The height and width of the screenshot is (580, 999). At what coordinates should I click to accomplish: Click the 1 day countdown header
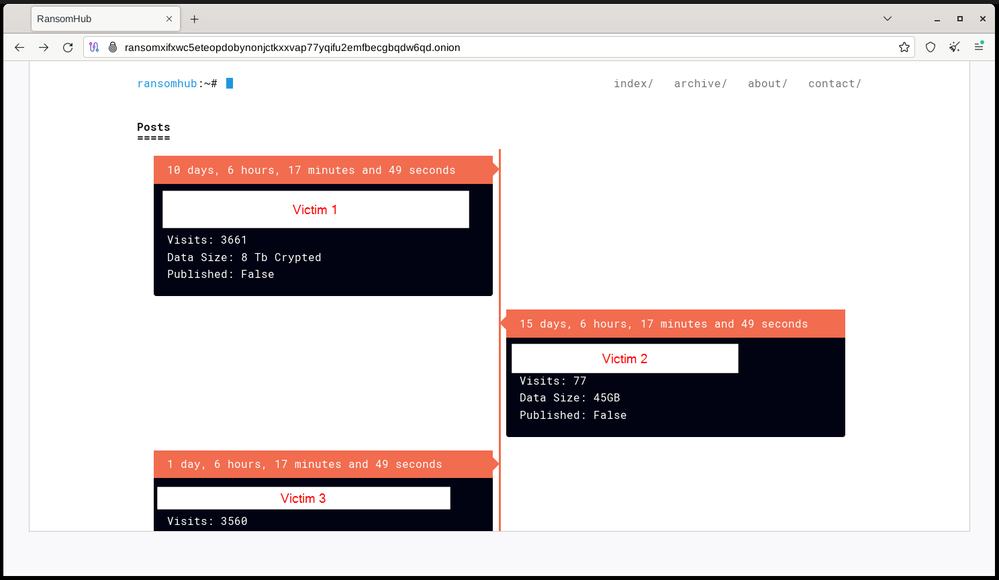coord(323,464)
